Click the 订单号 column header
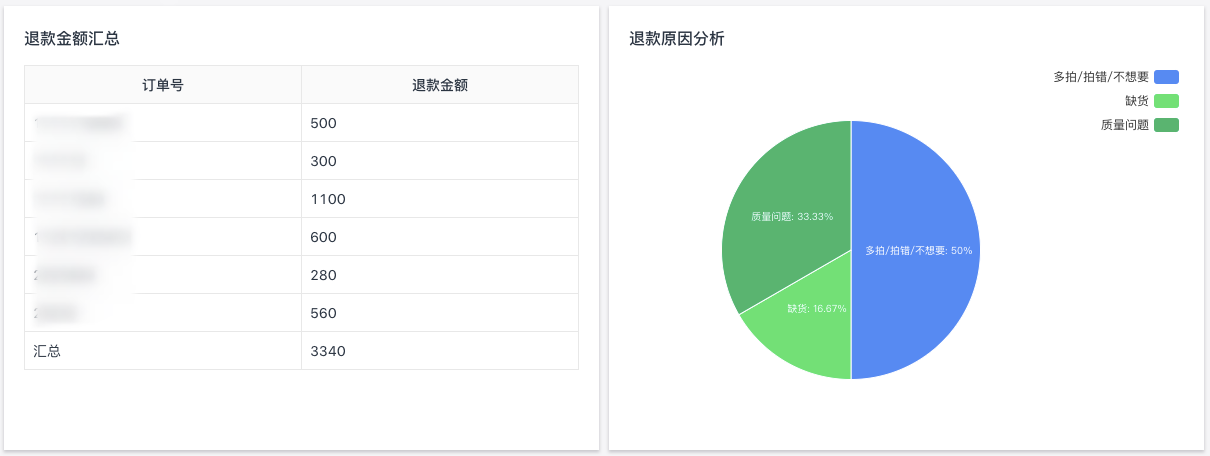Screen dimensions: 1210x456 tap(163, 85)
